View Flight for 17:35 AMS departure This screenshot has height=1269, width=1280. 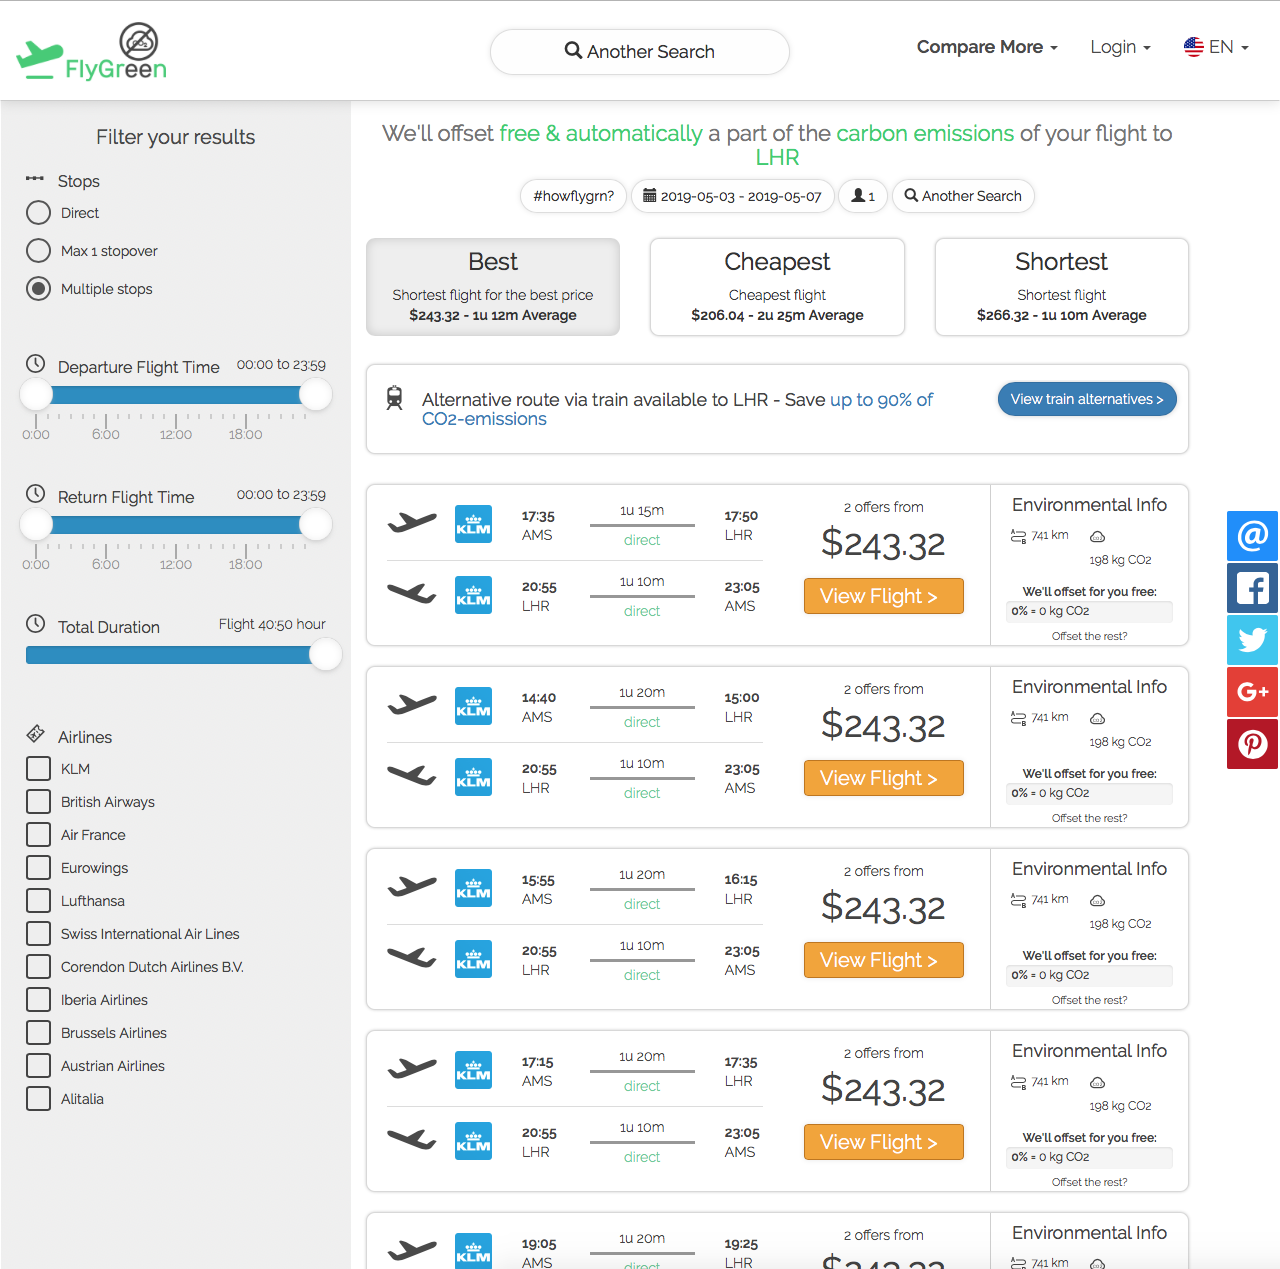coord(884,596)
